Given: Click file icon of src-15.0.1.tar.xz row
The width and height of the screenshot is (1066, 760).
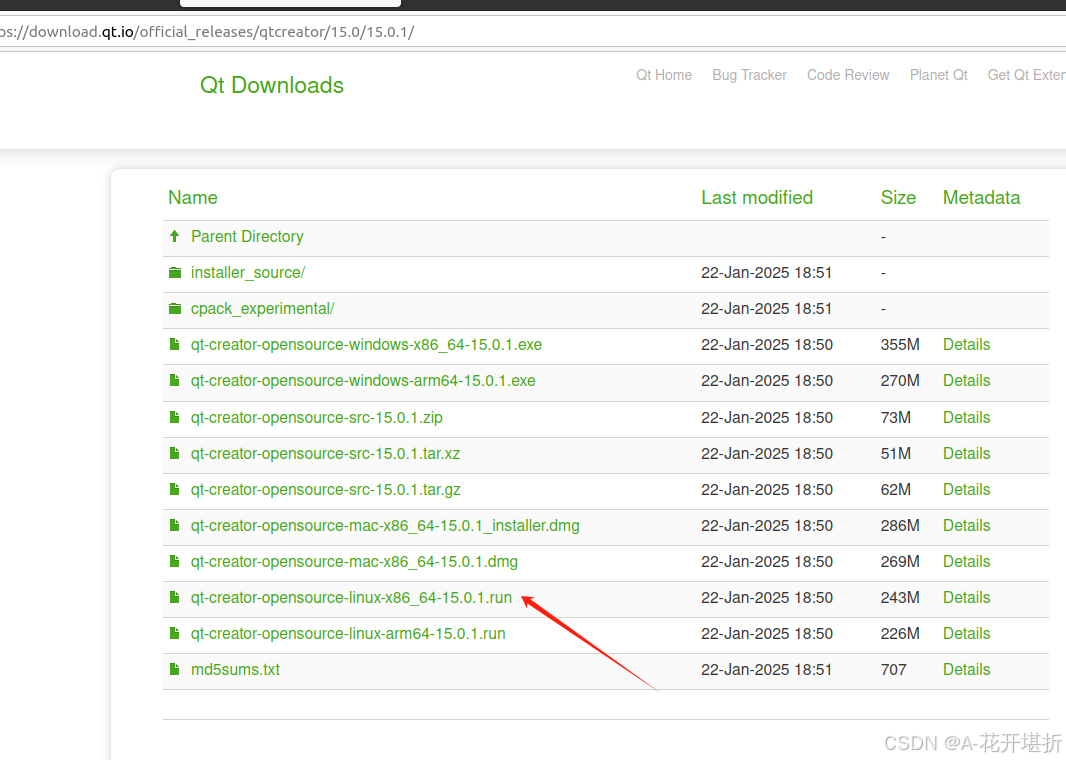Looking at the screenshot, I should click(x=175, y=453).
